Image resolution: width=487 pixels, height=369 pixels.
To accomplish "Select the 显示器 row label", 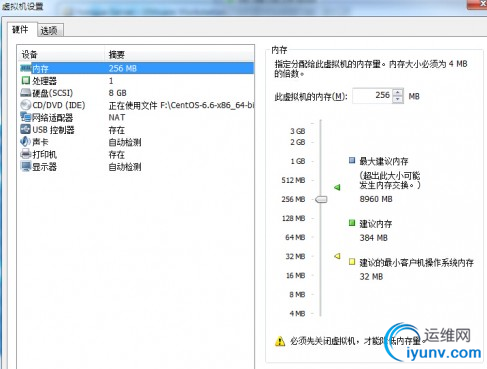I will tap(44, 166).
